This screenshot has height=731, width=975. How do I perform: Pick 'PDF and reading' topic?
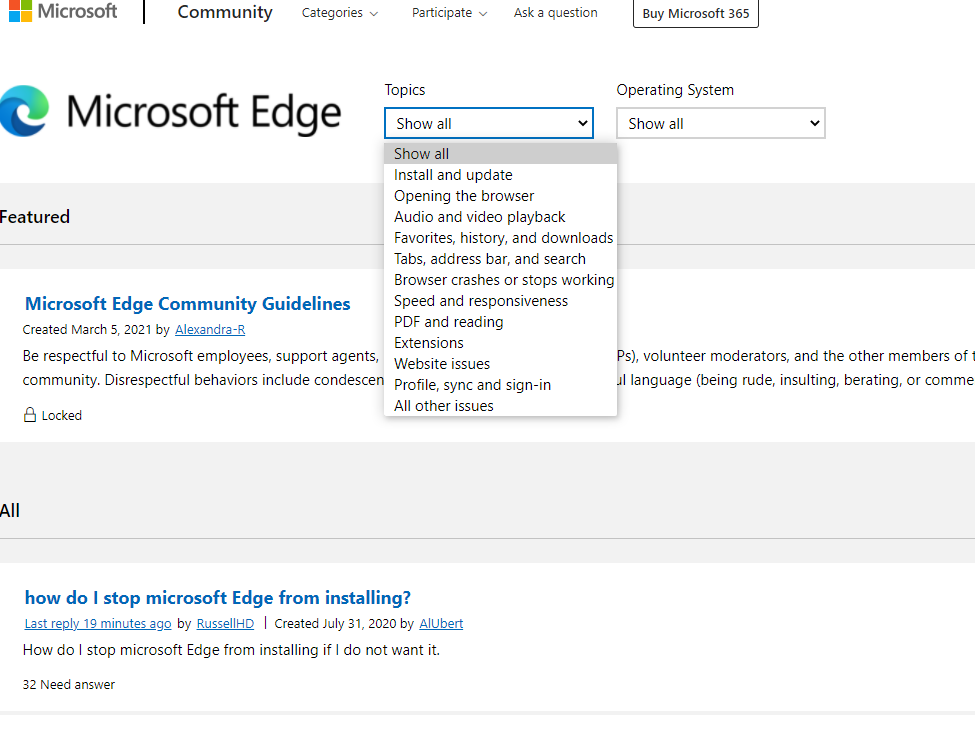[501, 322]
